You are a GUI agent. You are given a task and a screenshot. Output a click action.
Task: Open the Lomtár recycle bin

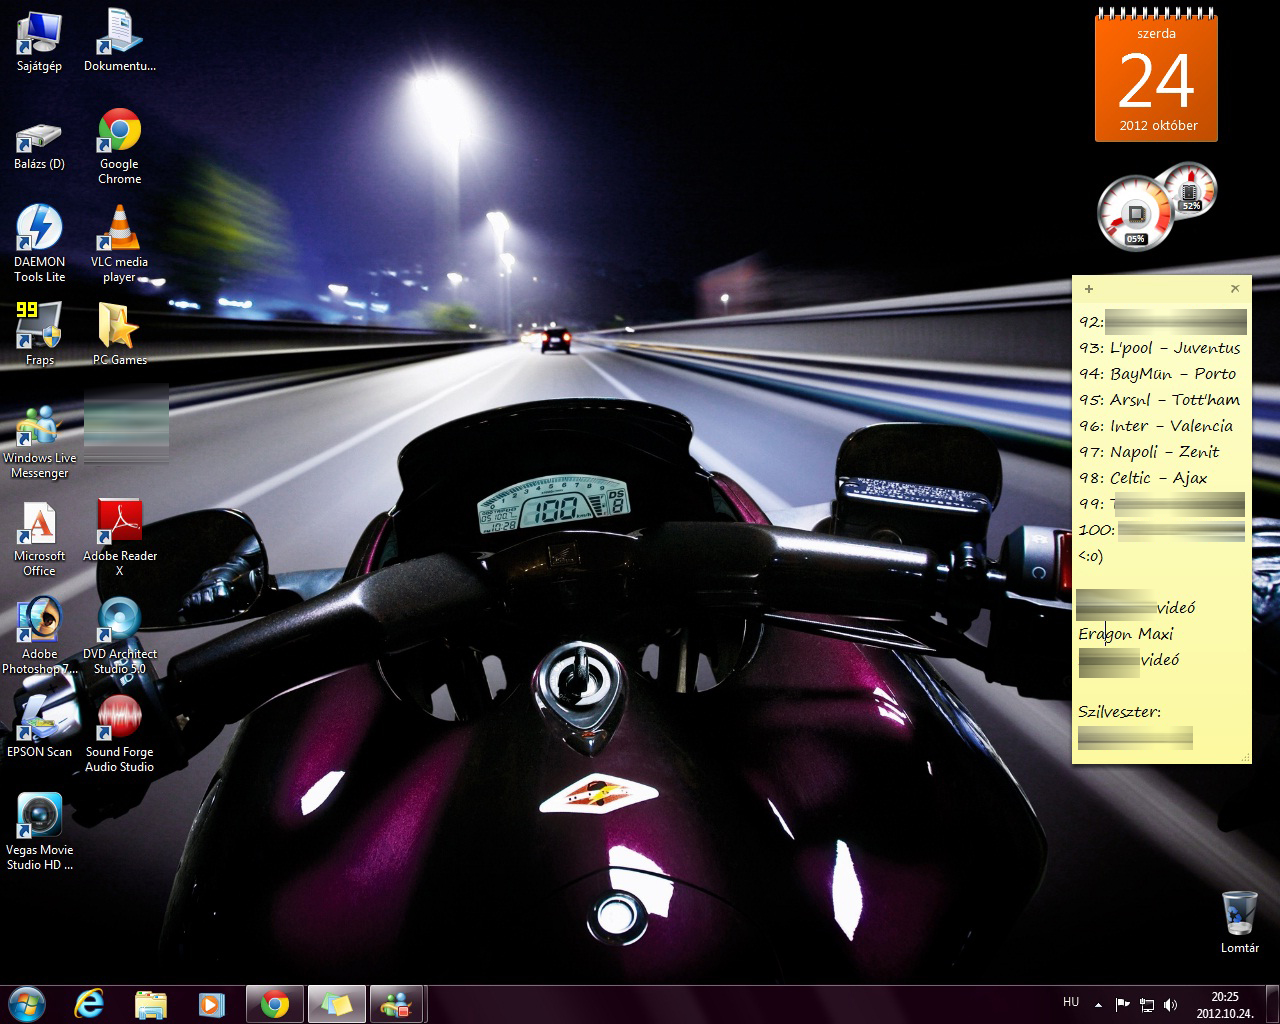click(1239, 922)
